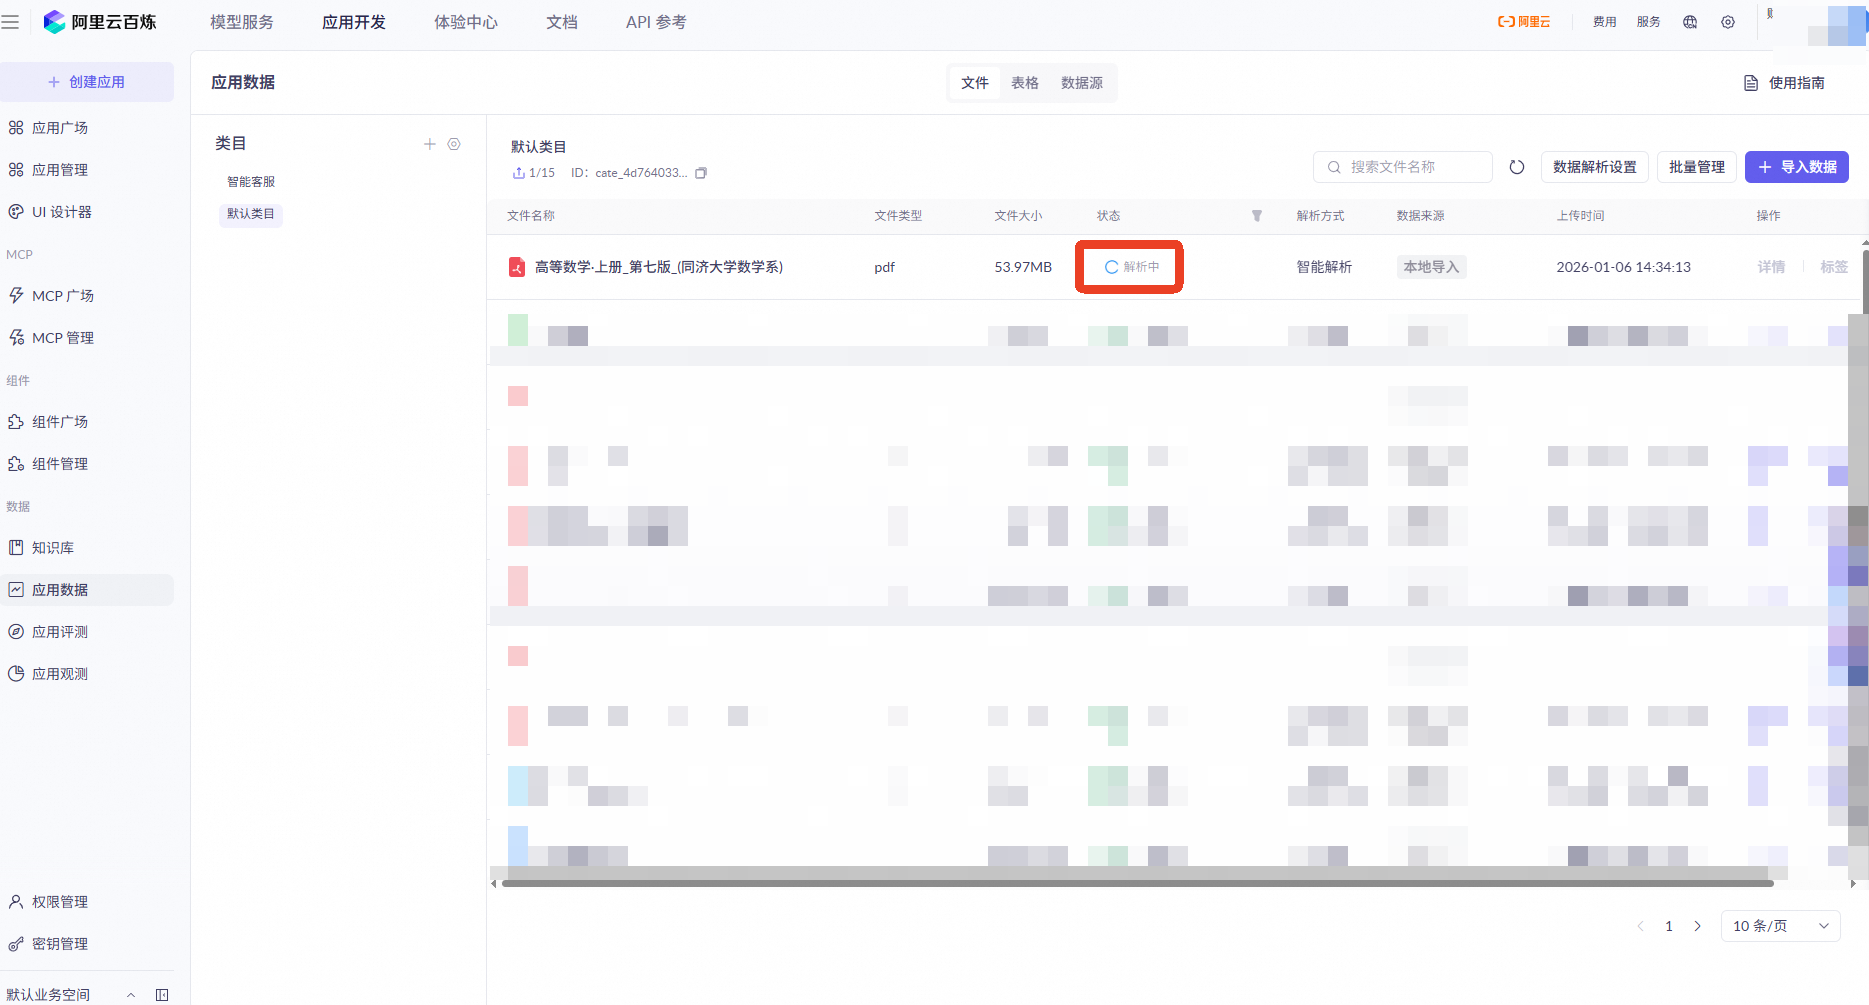Click the 智能解析 cell

(1324, 267)
